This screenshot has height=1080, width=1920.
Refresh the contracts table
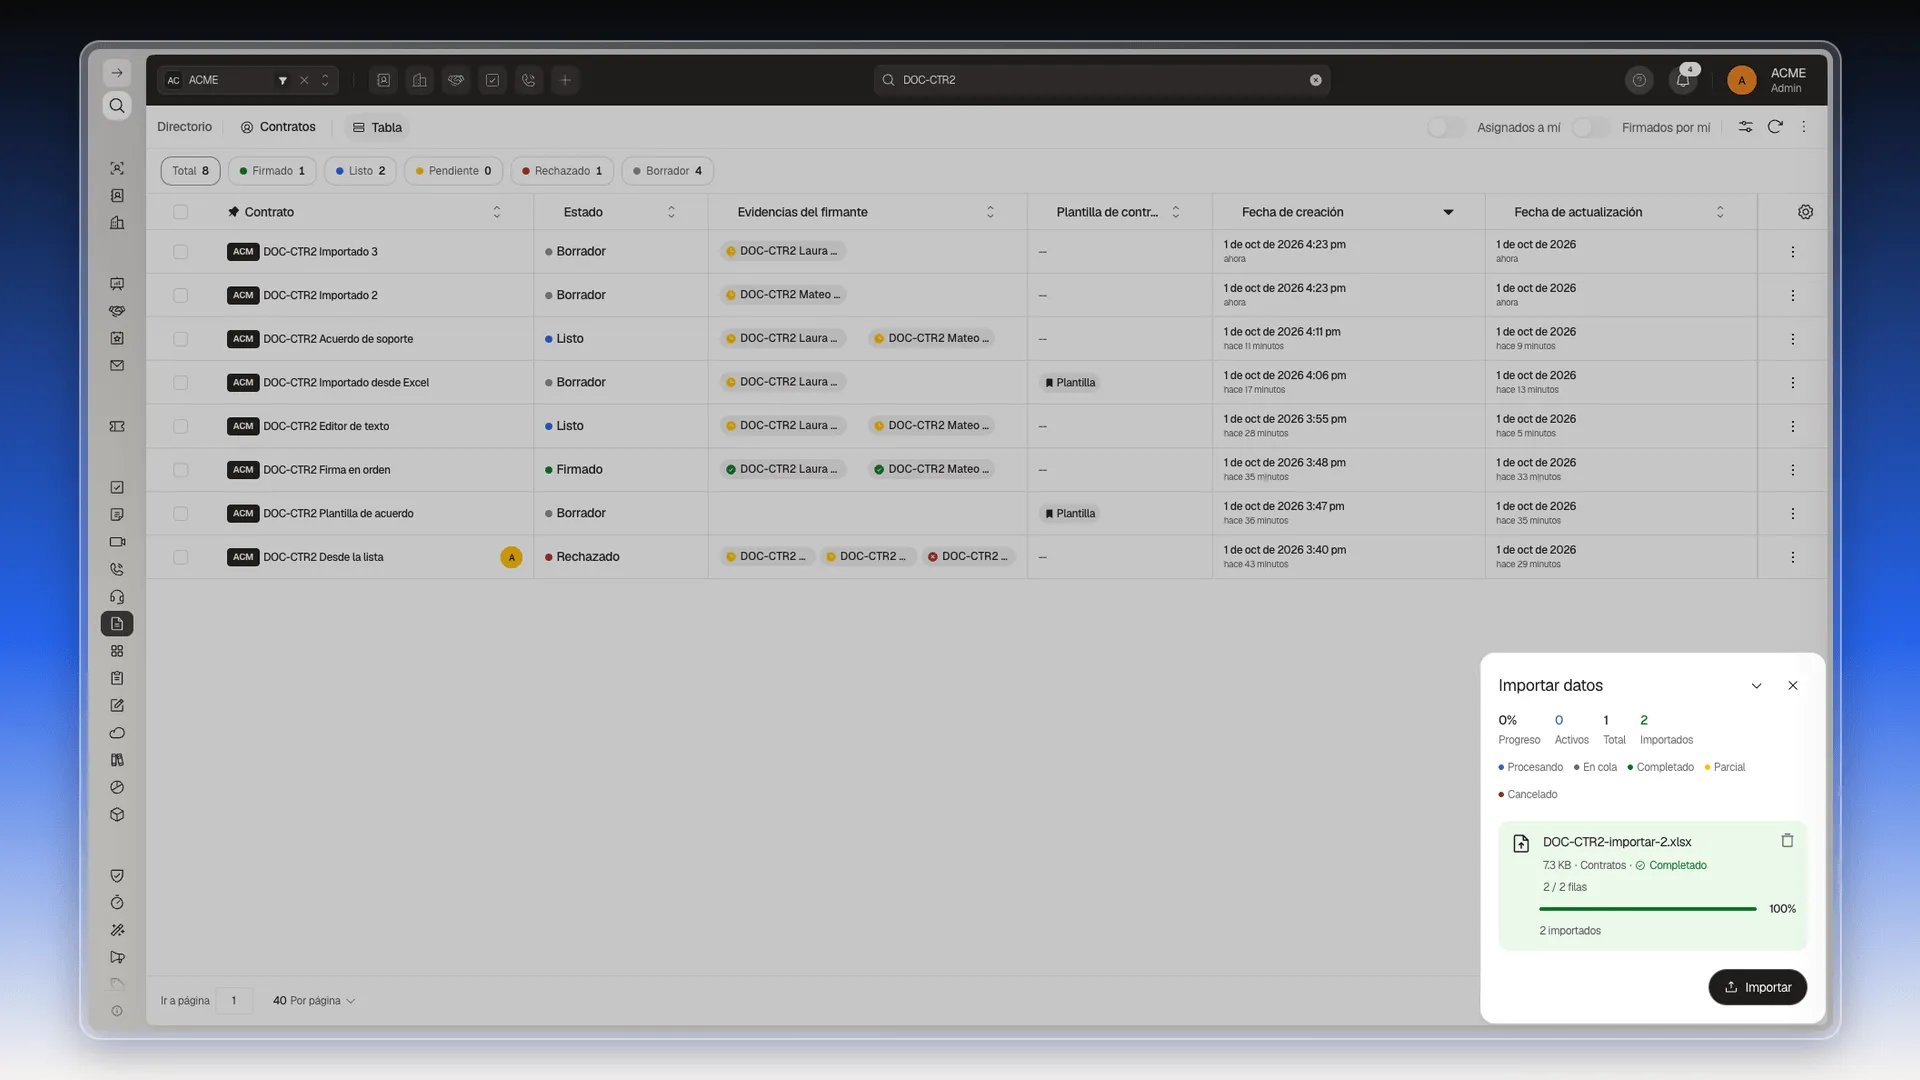(x=1775, y=127)
